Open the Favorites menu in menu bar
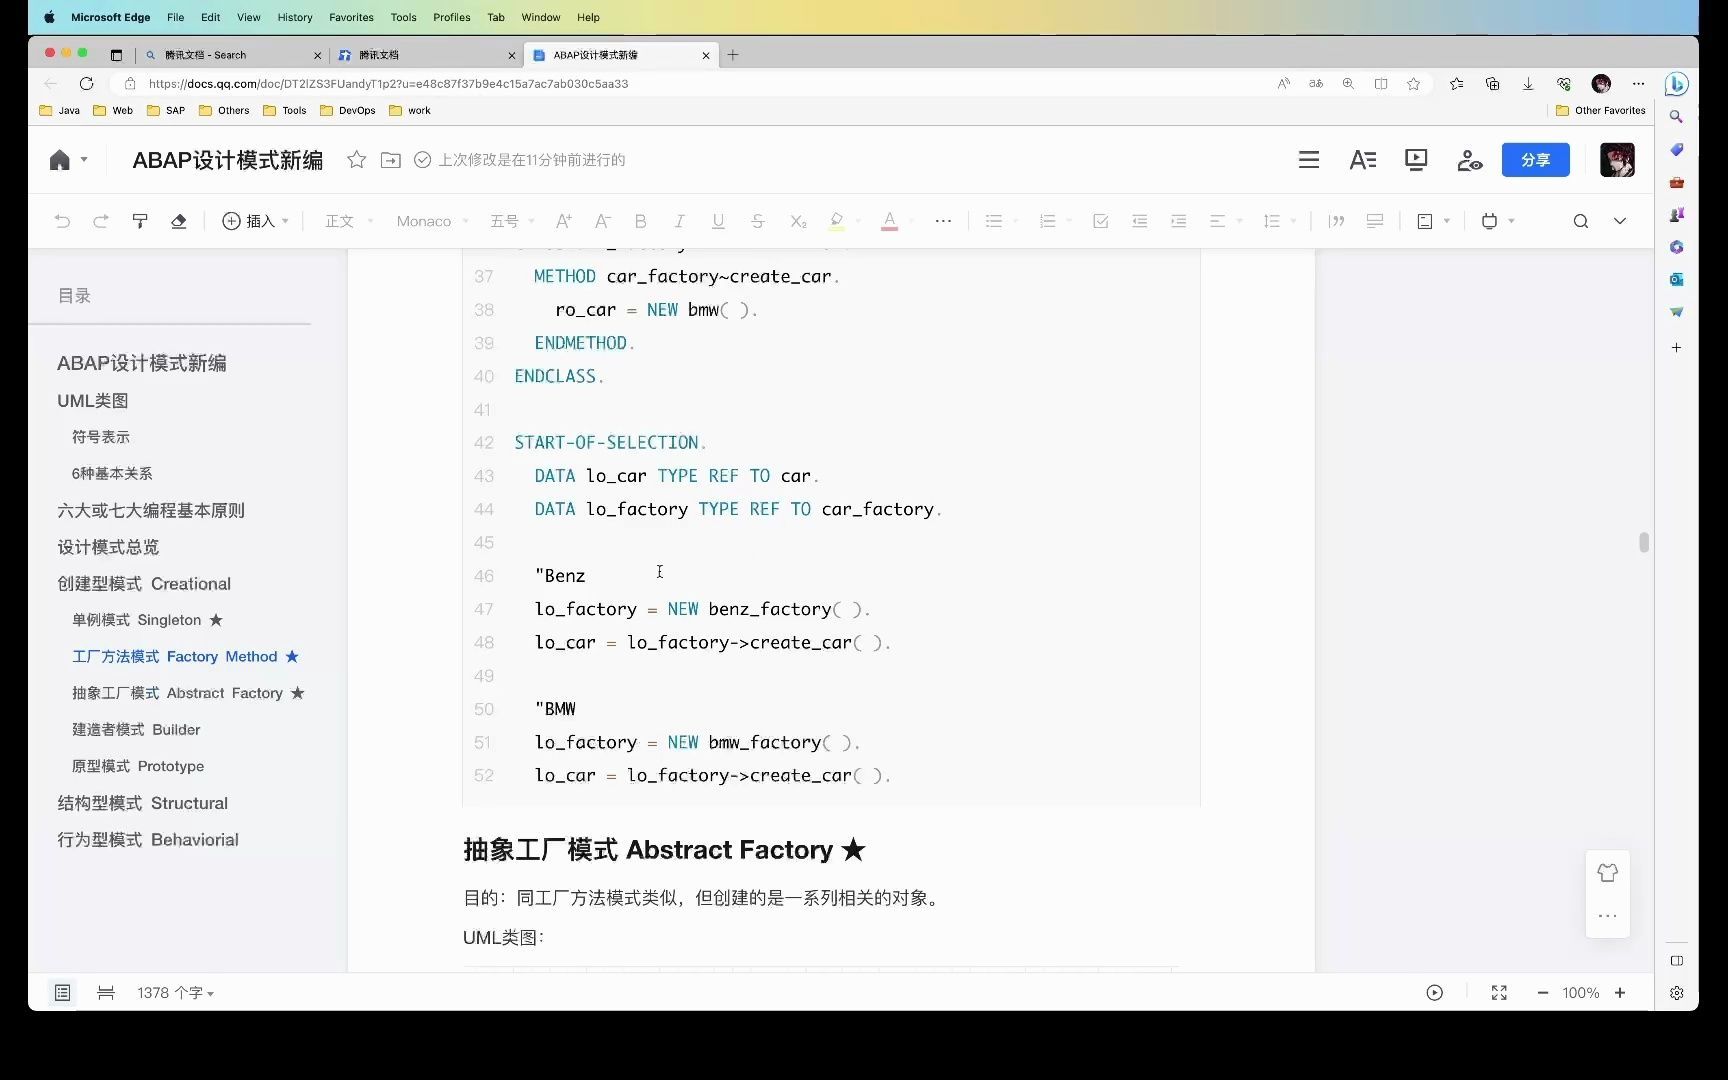 point(351,17)
